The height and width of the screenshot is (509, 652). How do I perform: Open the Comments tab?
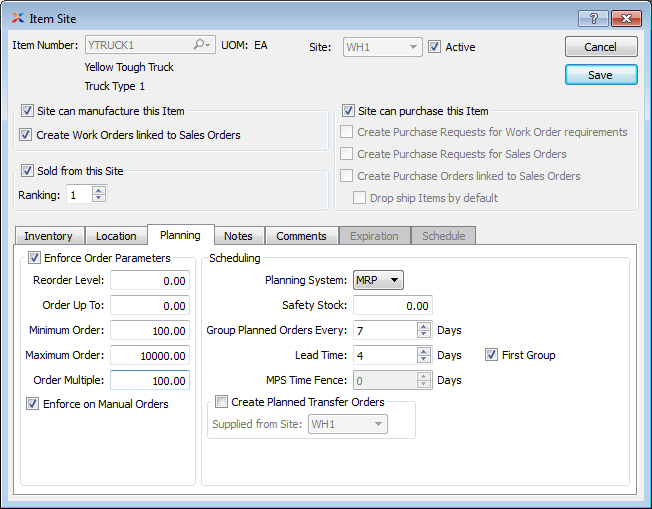(301, 236)
